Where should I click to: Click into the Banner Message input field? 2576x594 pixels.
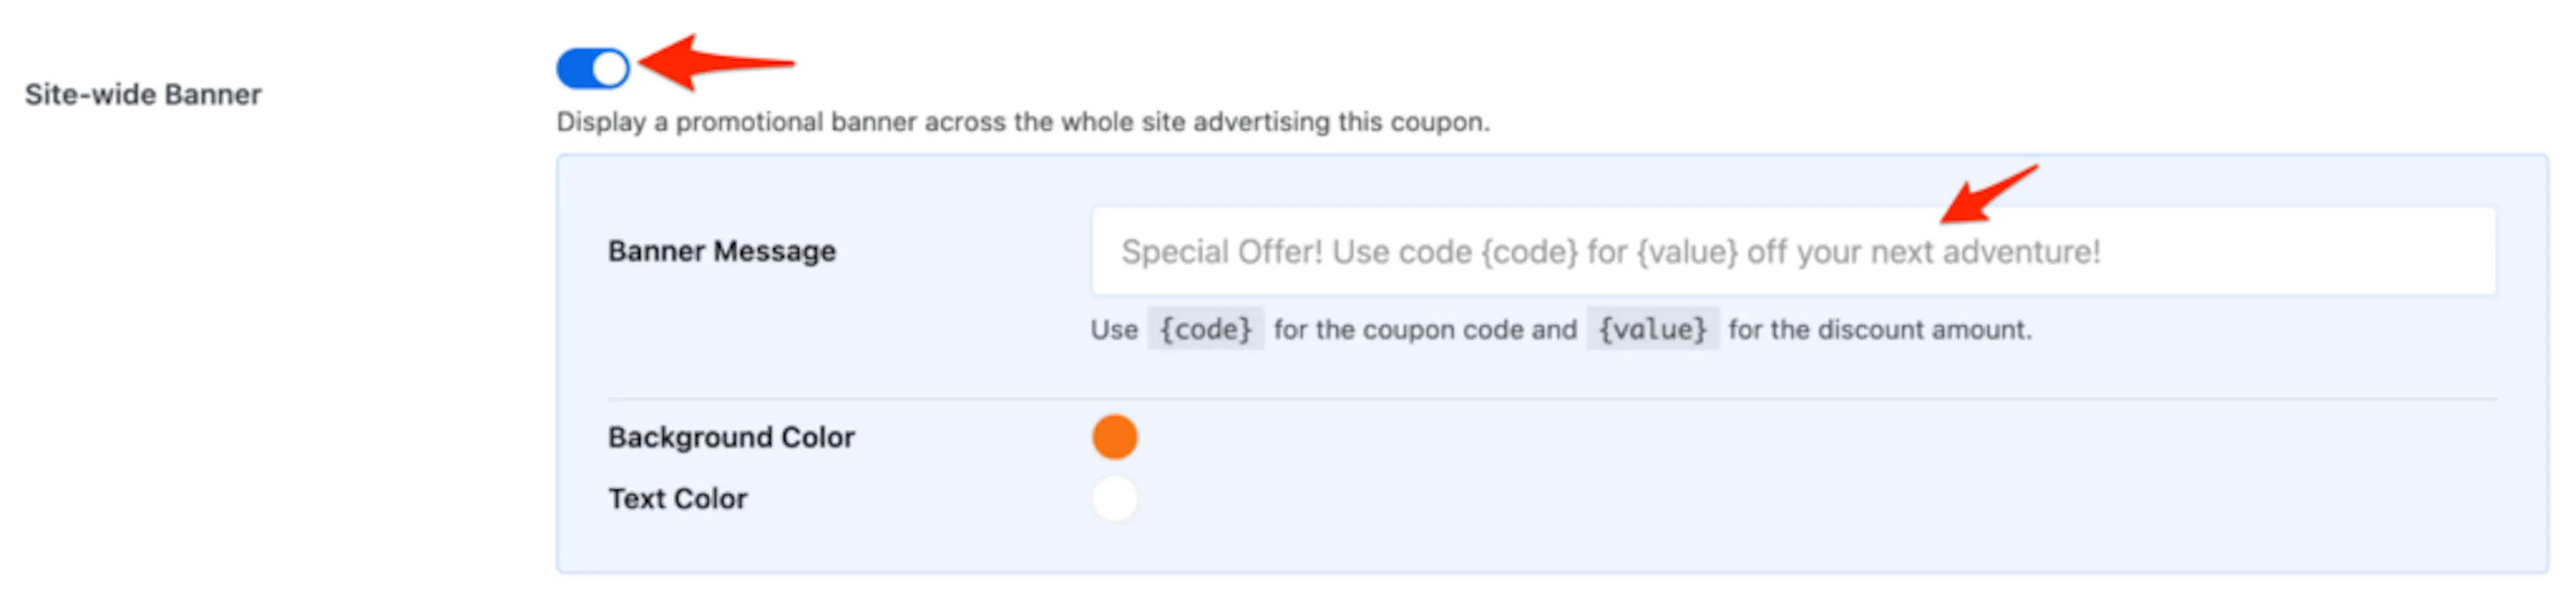(x=1793, y=251)
